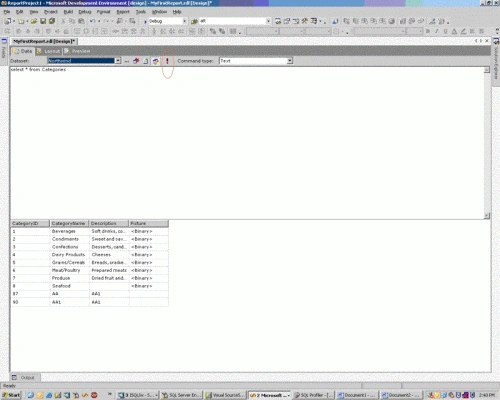Open the Window menu
The width and height of the screenshot is (500, 400).
pyautogui.click(x=159, y=12)
